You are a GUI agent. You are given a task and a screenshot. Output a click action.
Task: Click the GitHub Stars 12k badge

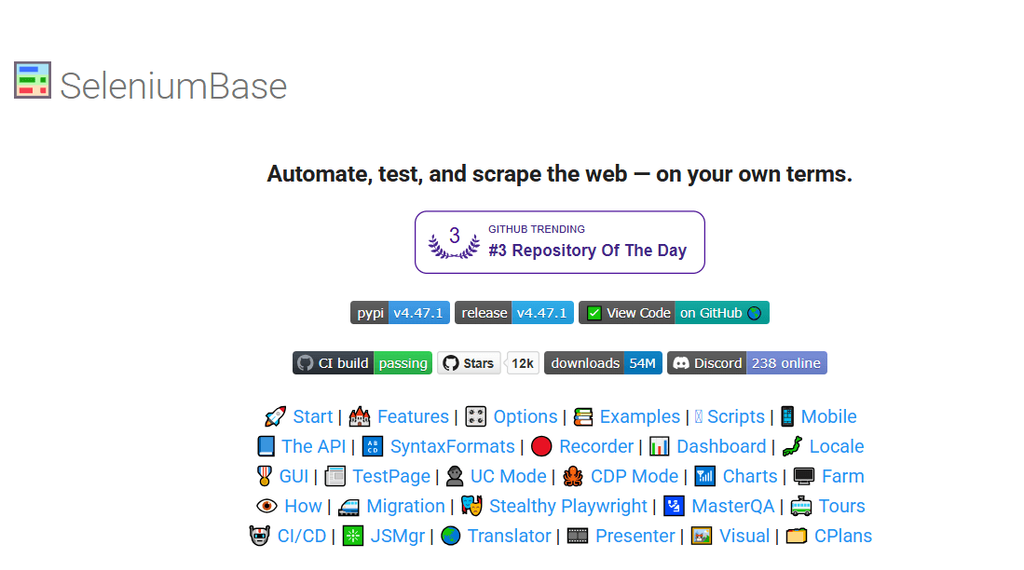tap(488, 363)
